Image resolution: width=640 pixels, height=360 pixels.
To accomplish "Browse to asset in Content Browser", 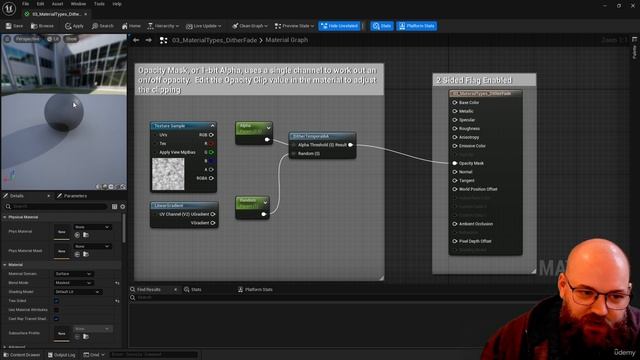I will 42,26.
